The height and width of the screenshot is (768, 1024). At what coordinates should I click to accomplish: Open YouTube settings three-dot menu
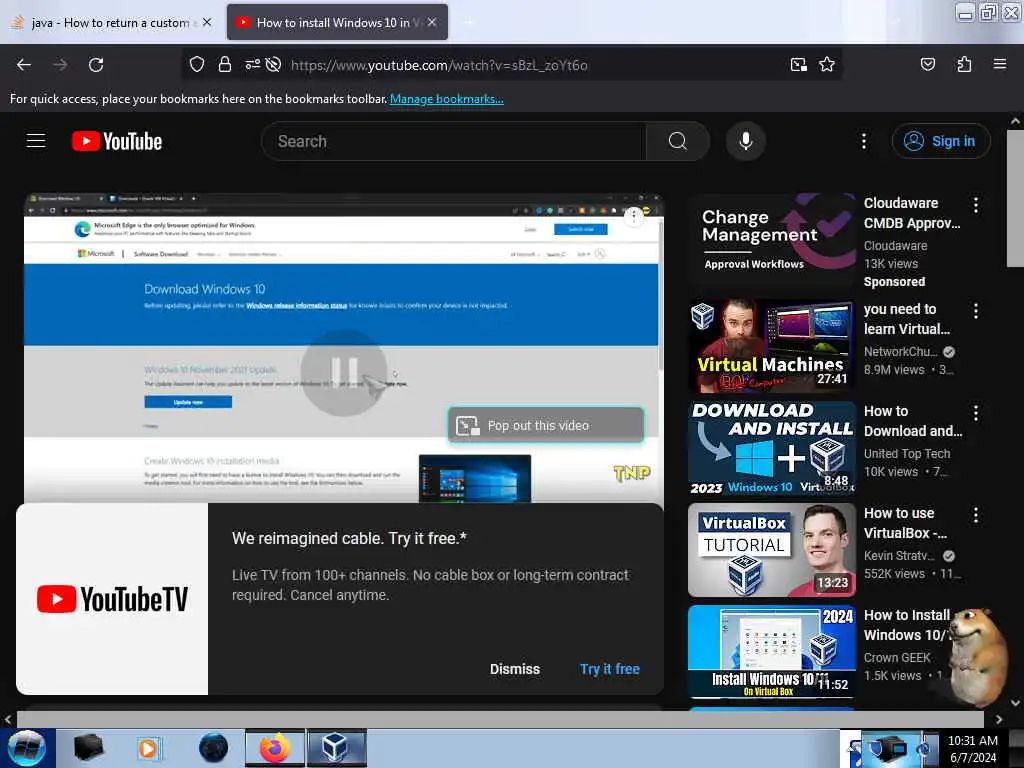[863, 141]
